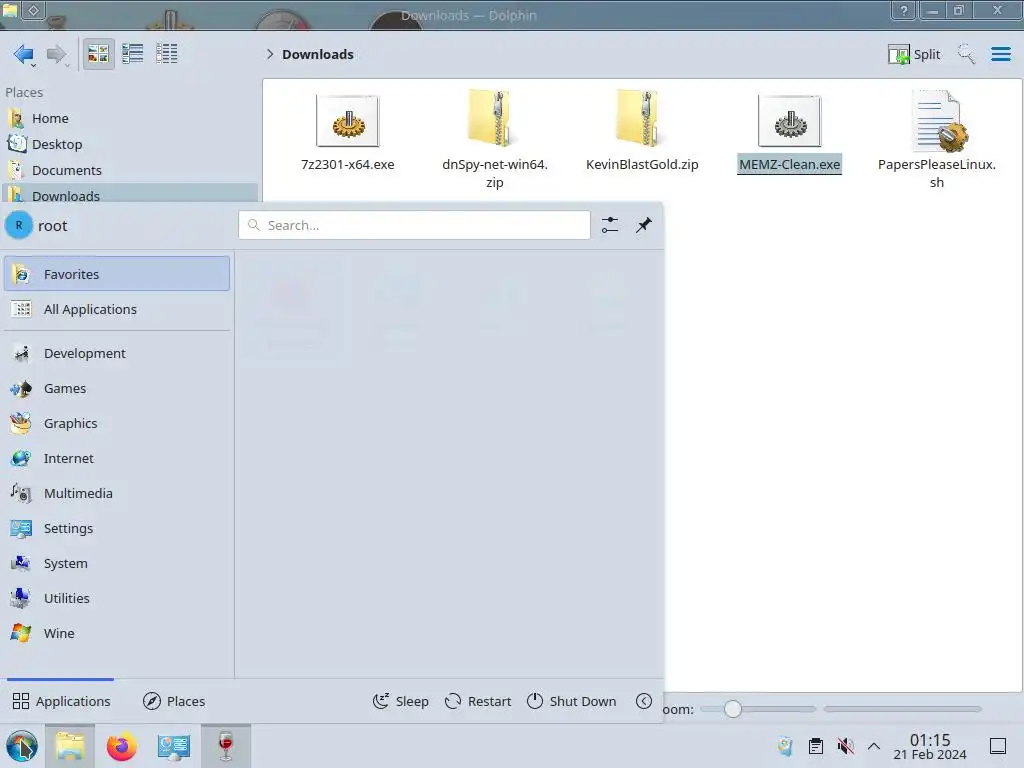This screenshot has width=1024, height=768.
Task: Open the file manager taskbar icon
Action: pyautogui.click(x=70, y=746)
